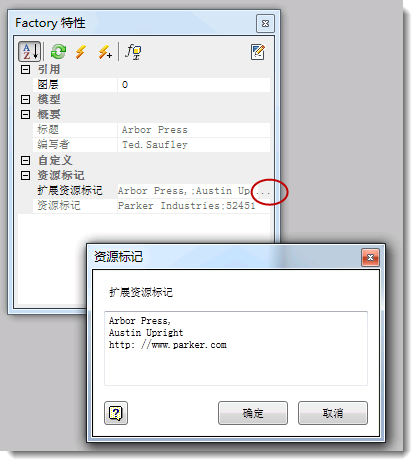Collapse the 资源标记 section
Screen dimensions: 418x466
click(25, 175)
